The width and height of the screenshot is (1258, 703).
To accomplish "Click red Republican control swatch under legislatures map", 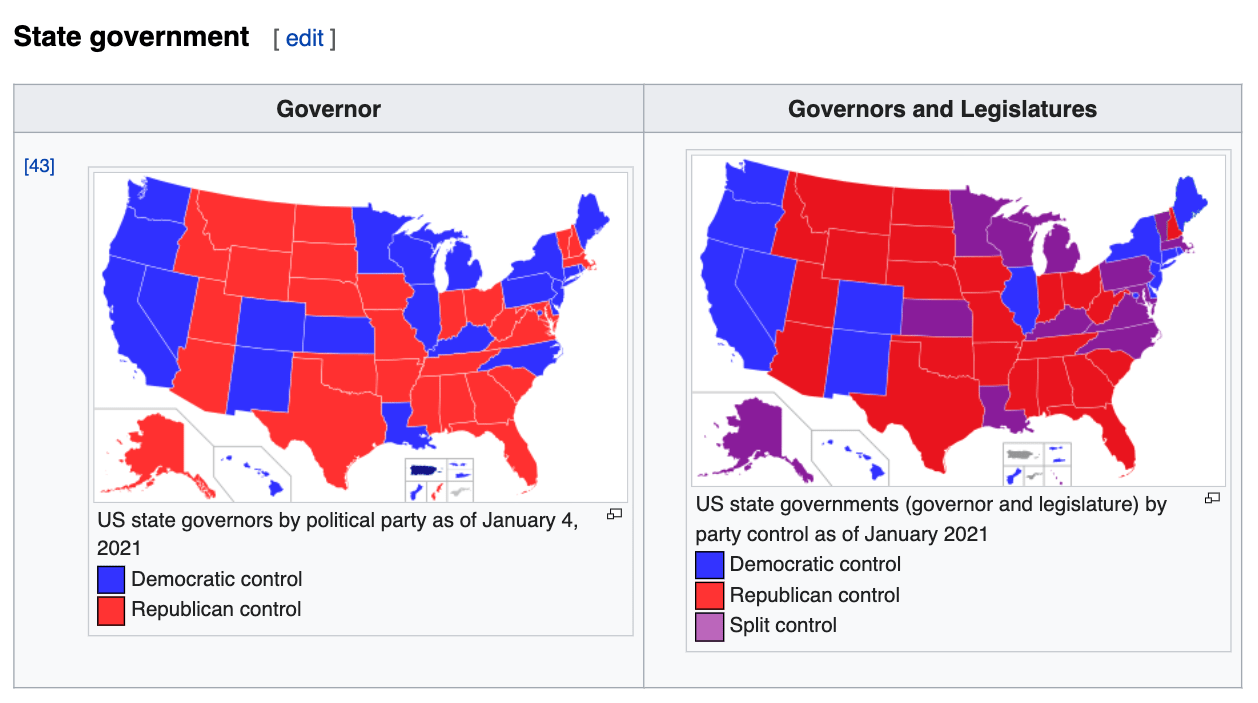I will 709,596.
